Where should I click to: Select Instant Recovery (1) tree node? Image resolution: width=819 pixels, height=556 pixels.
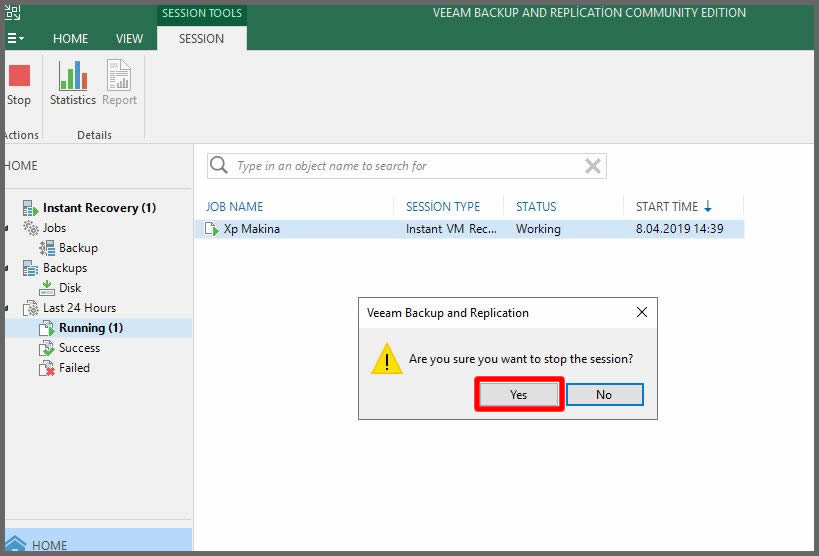[99, 208]
